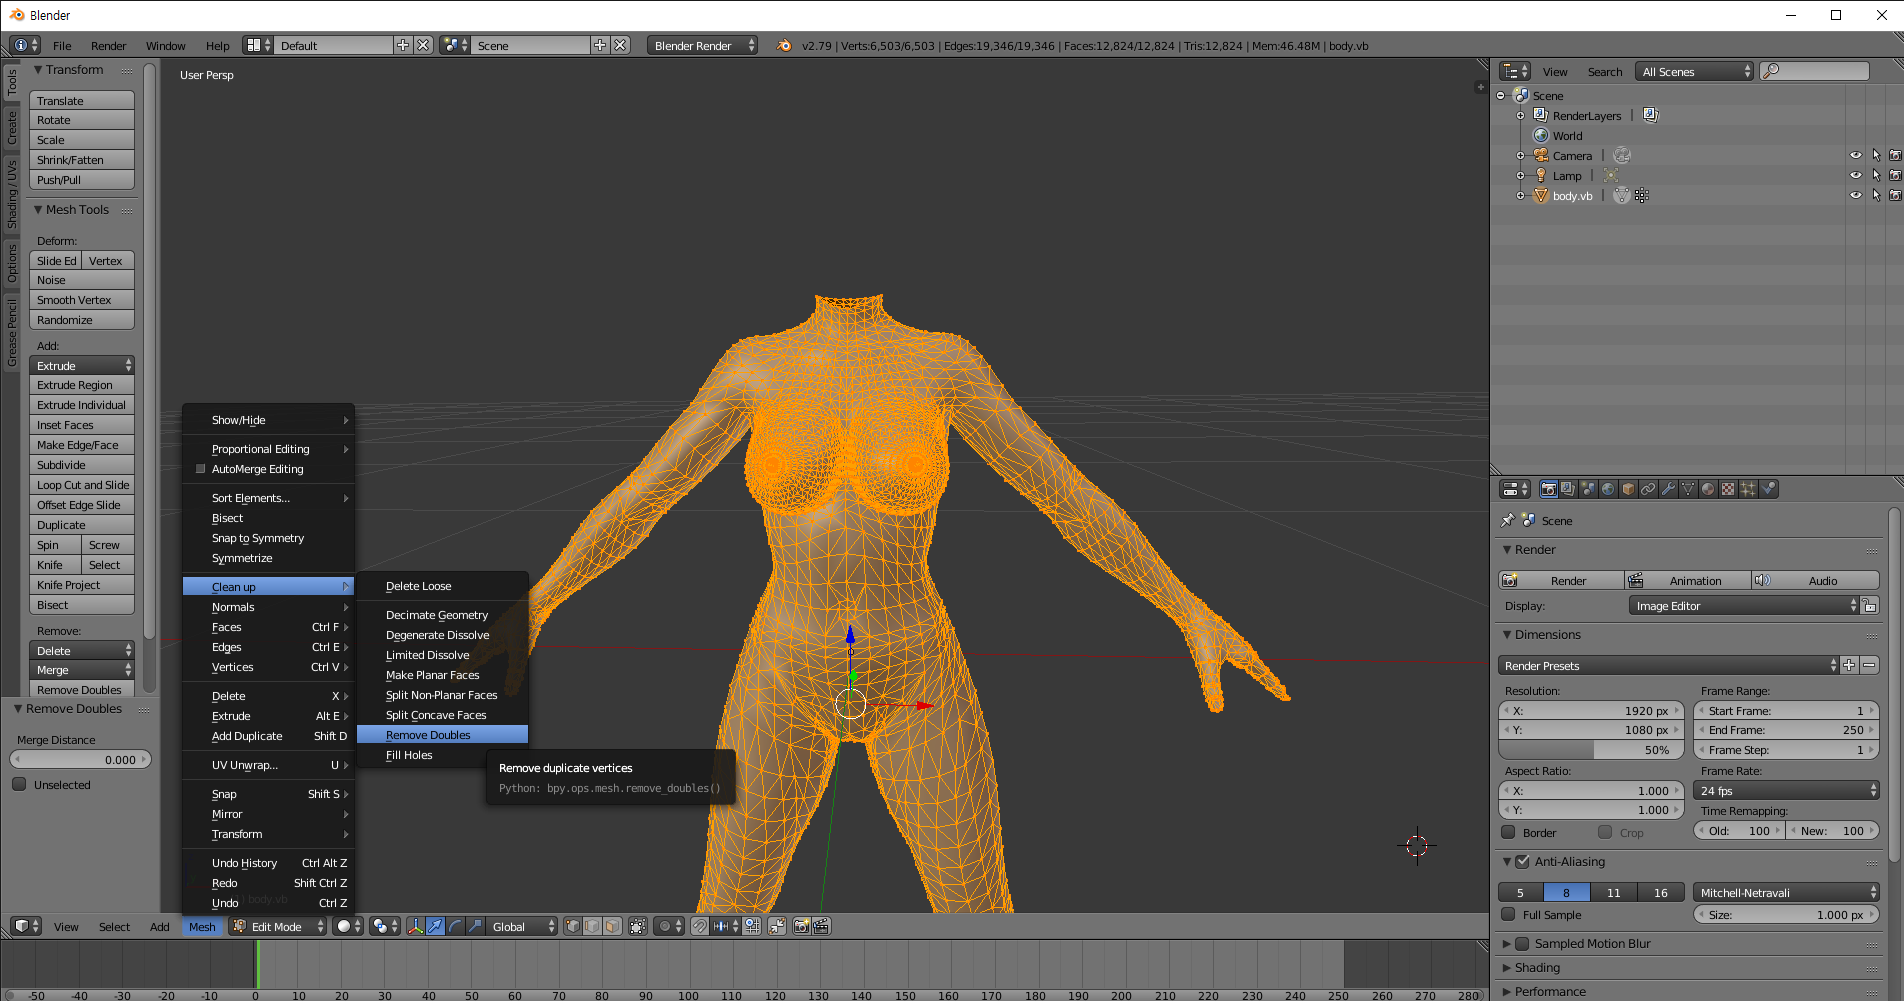This screenshot has height=1001, width=1904.
Task: Switch to face select mode
Action: click(612, 926)
